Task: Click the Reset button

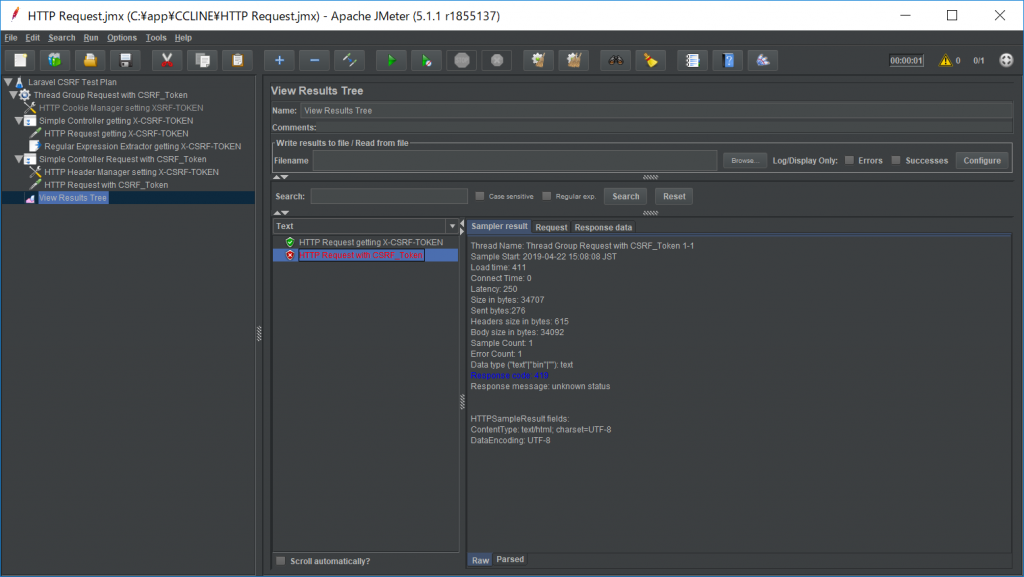Action: (674, 196)
